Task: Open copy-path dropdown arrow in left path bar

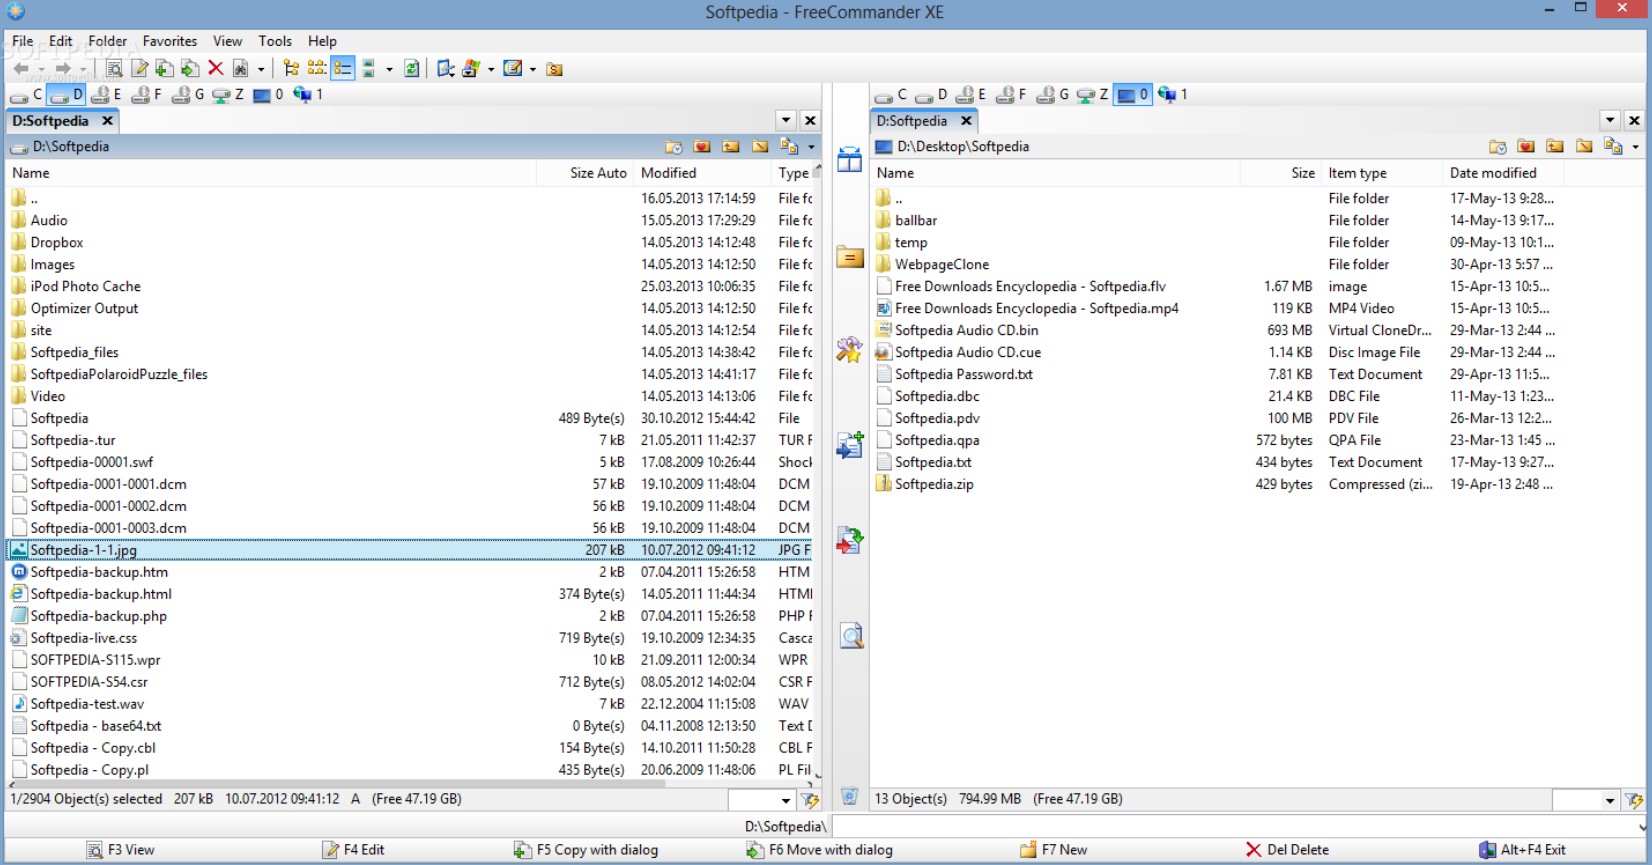Action: pos(811,147)
